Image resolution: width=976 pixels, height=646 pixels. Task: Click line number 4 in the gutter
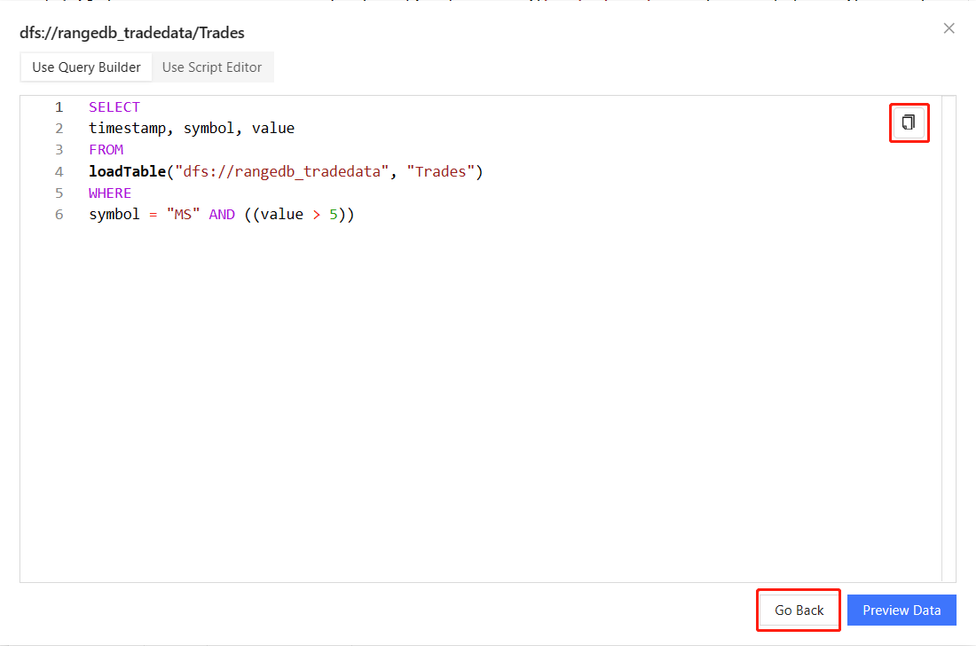59,171
